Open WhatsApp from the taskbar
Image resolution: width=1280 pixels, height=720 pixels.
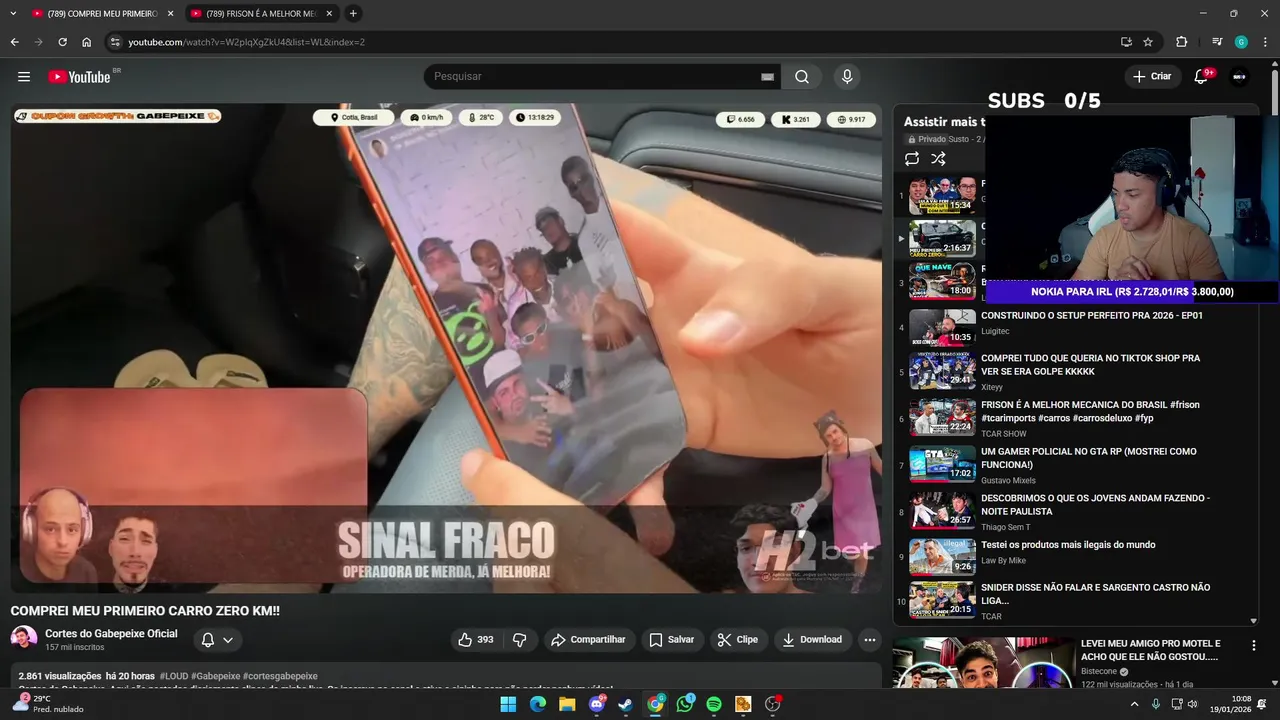click(684, 705)
